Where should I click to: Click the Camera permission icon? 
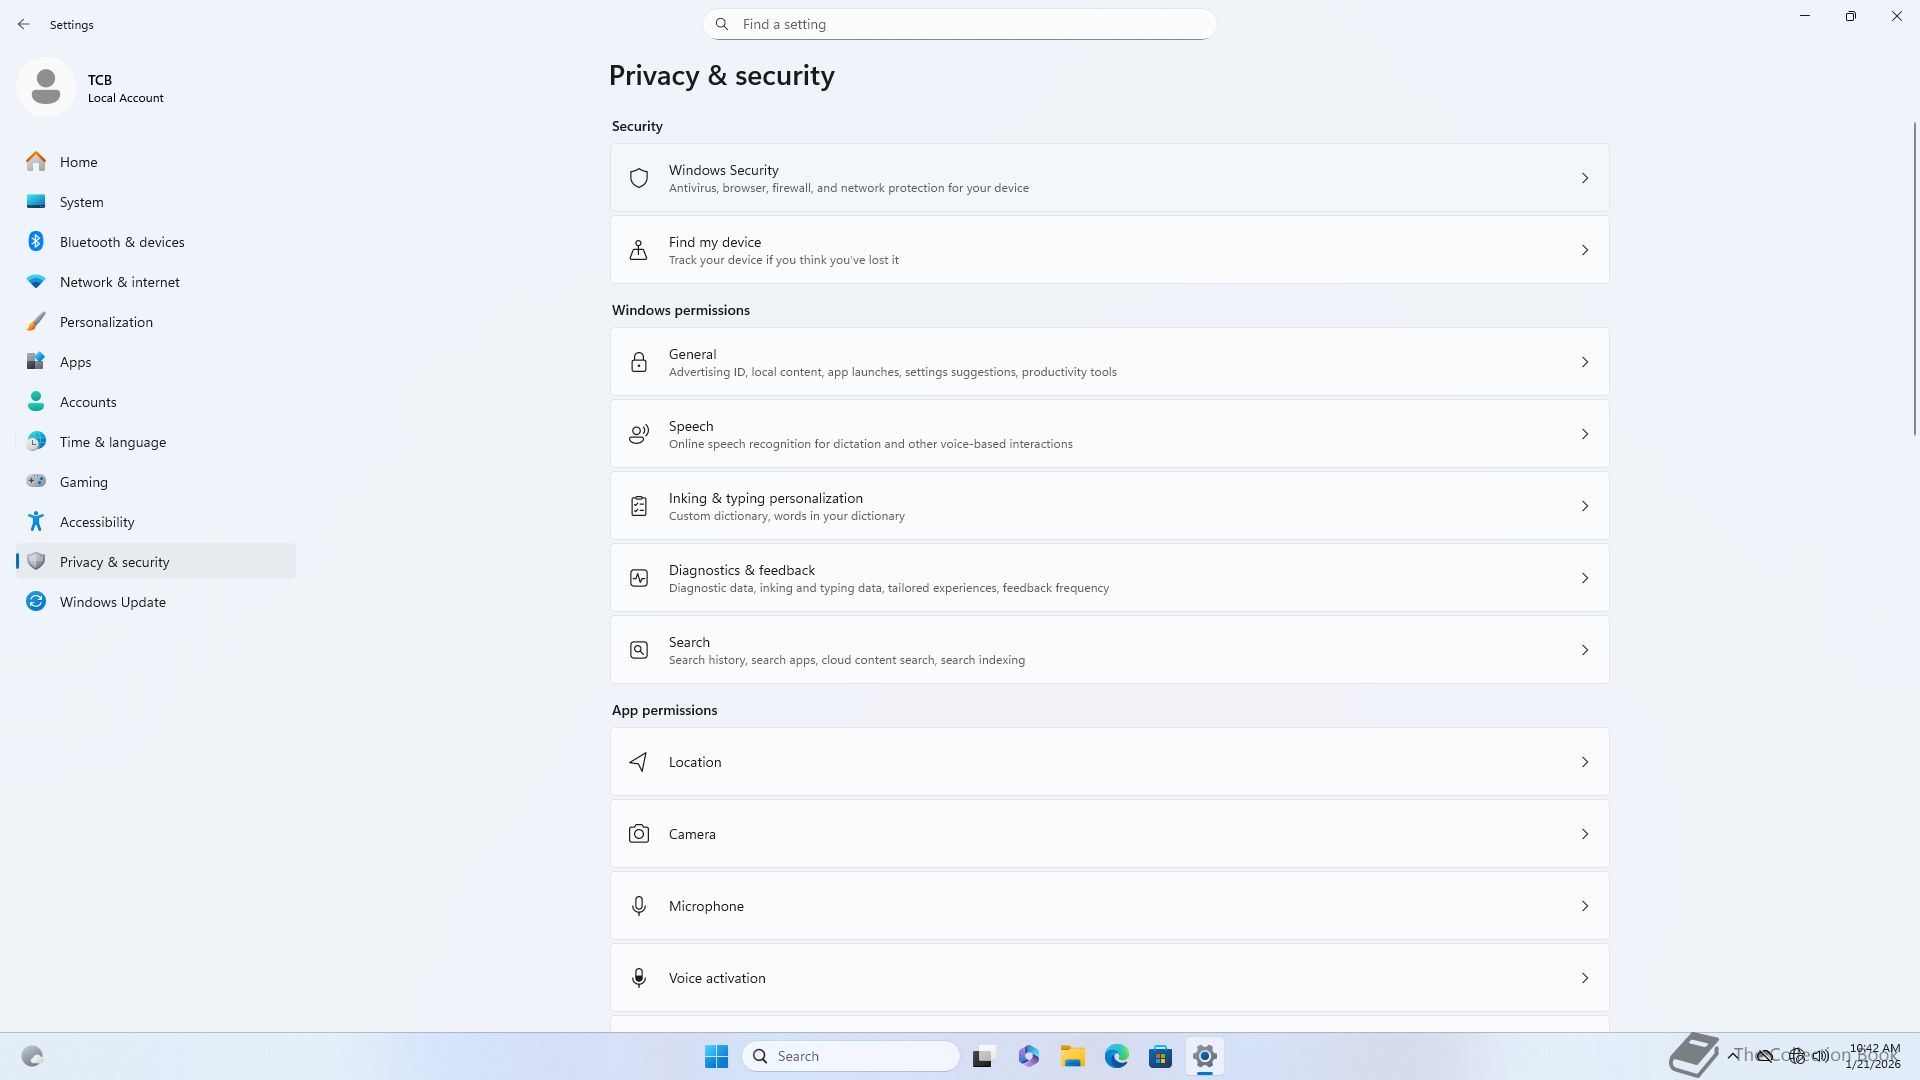[x=638, y=834]
